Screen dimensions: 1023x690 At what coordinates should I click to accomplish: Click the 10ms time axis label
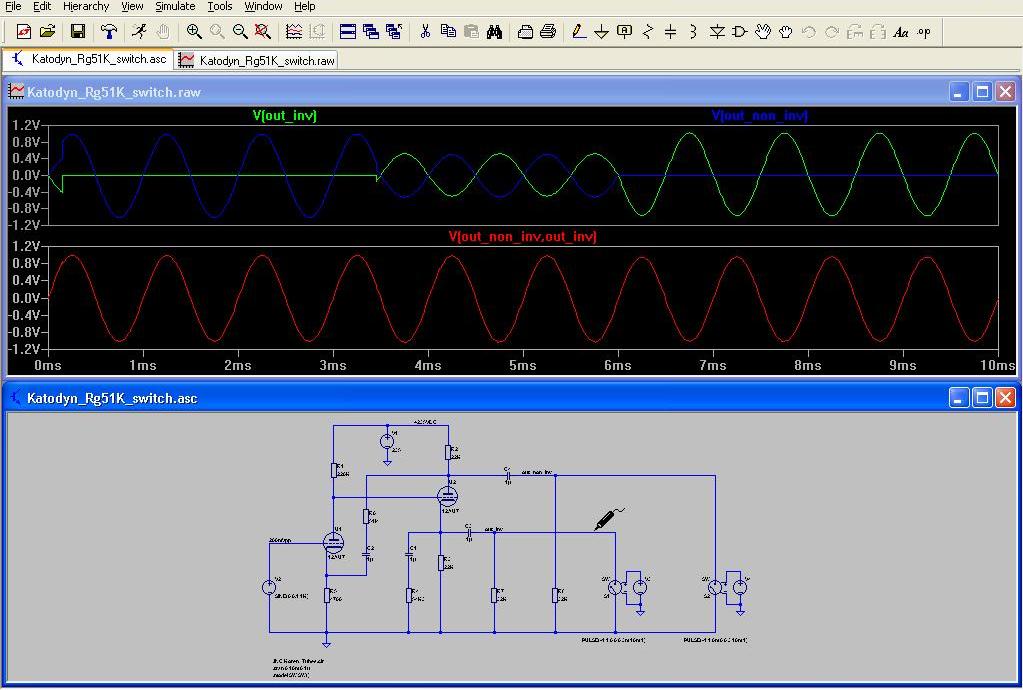[998, 365]
